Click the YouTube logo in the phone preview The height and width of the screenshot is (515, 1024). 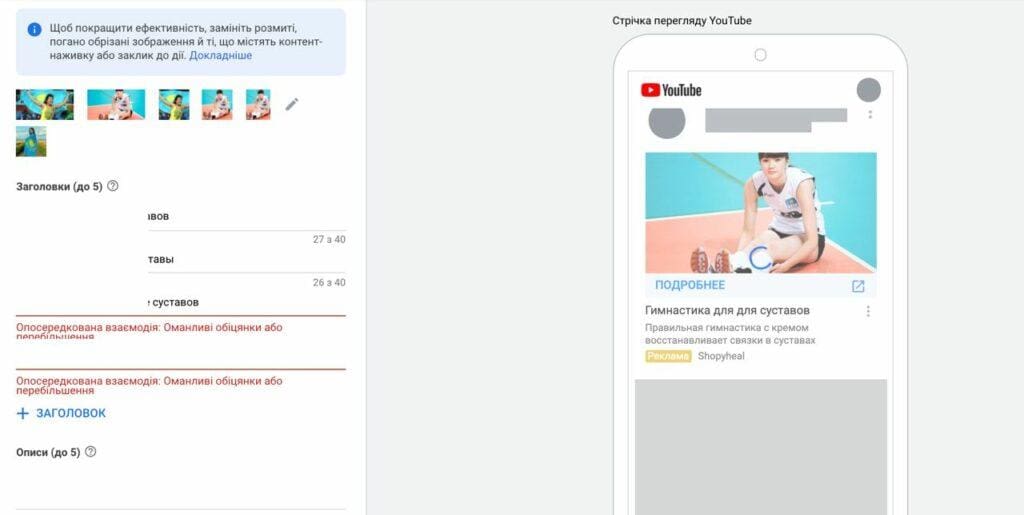point(671,90)
